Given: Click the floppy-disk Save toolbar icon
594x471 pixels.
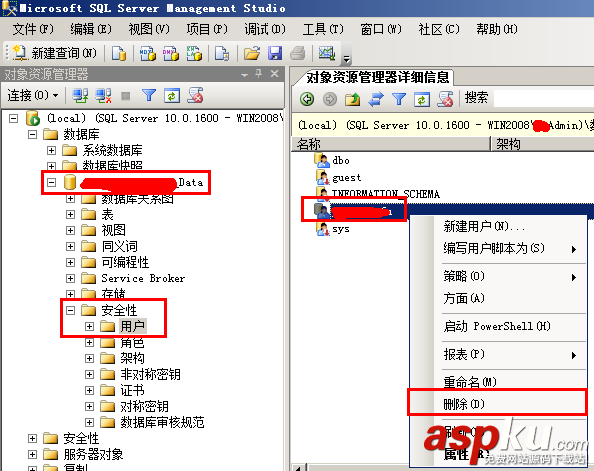Looking at the screenshot, I should (x=275, y=53).
